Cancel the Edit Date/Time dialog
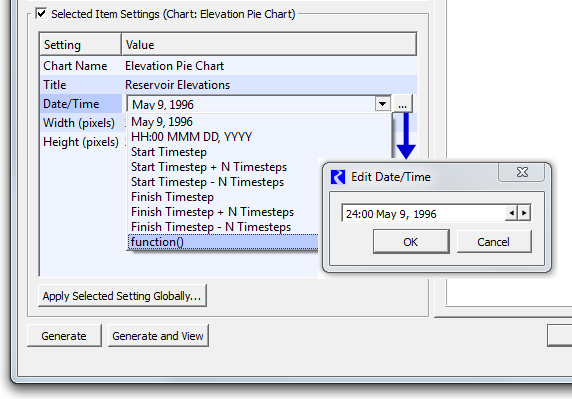Image resolution: width=572 pixels, height=399 pixels. (494, 242)
